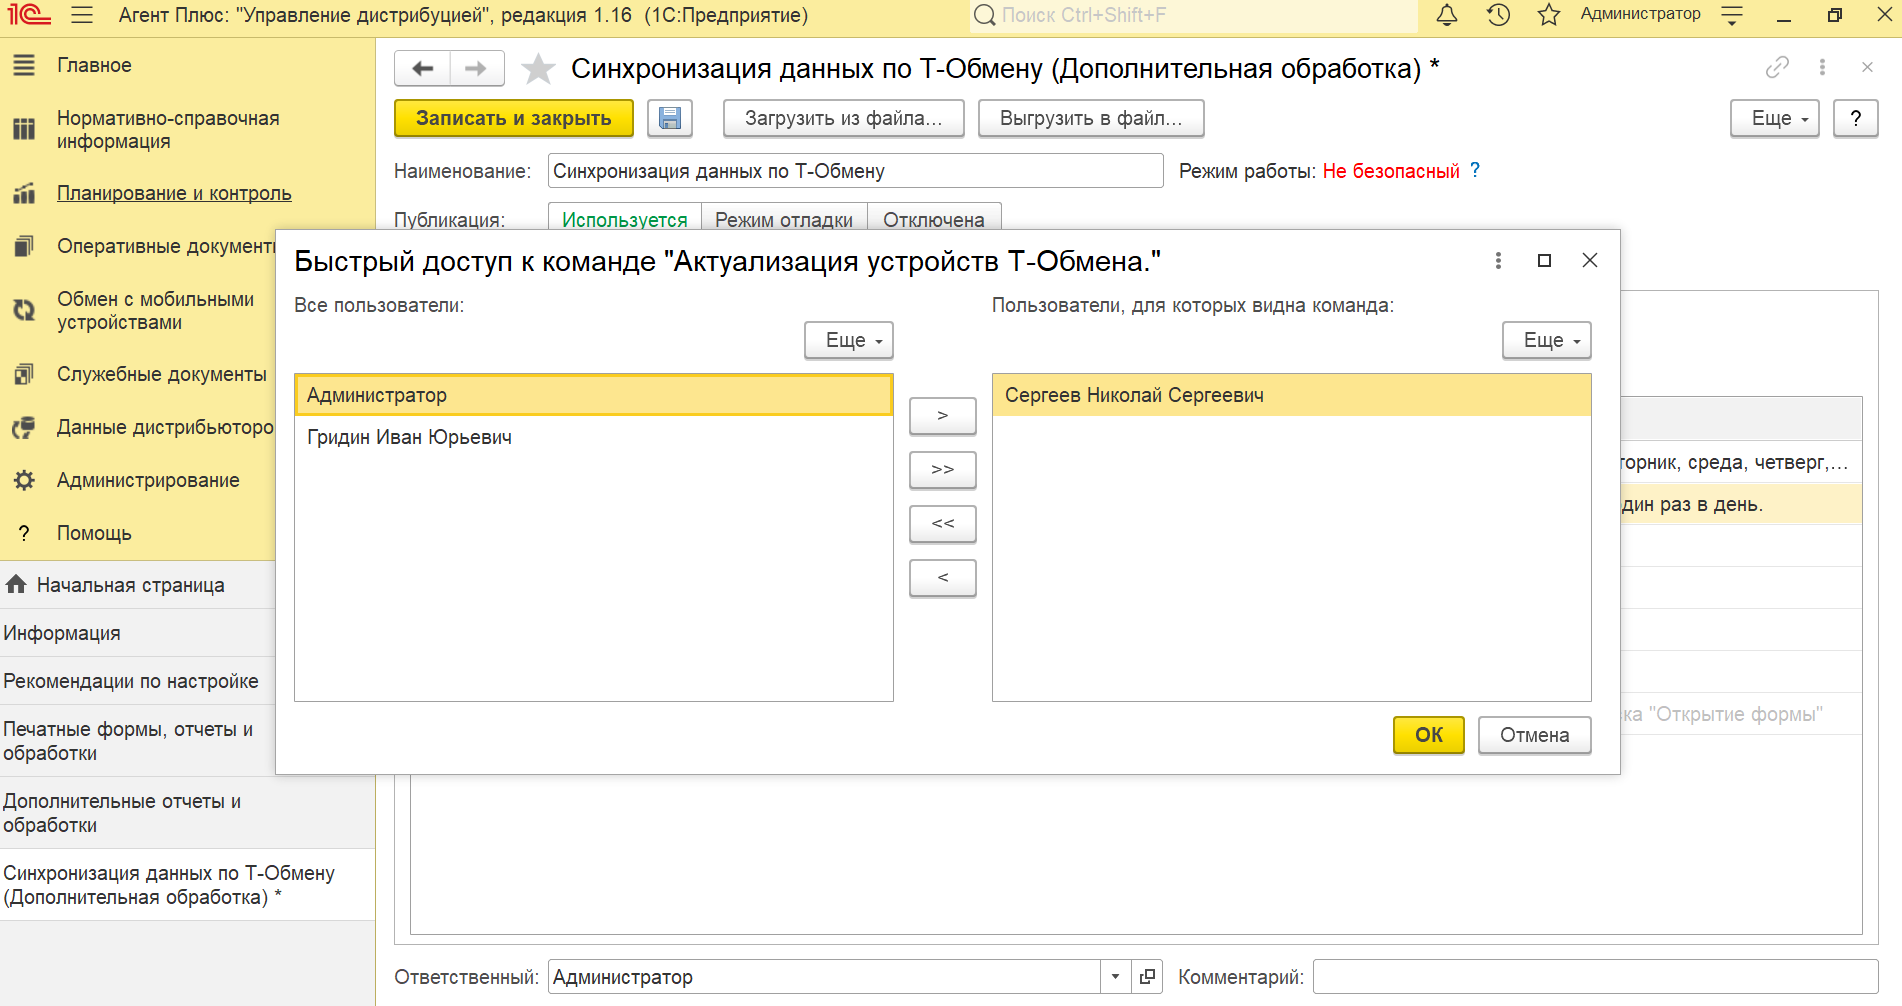Open the notifications bell icon

(x=1447, y=15)
